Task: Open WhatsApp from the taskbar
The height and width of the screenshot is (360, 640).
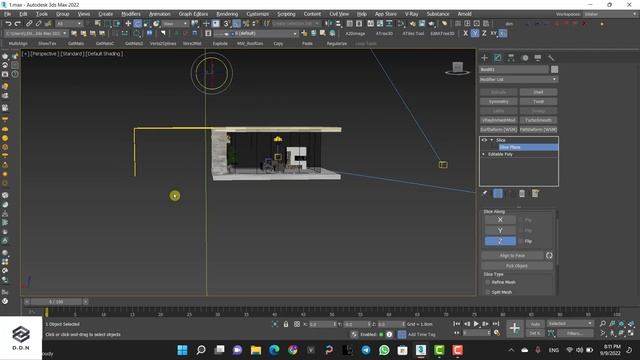Action: click(x=384, y=350)
